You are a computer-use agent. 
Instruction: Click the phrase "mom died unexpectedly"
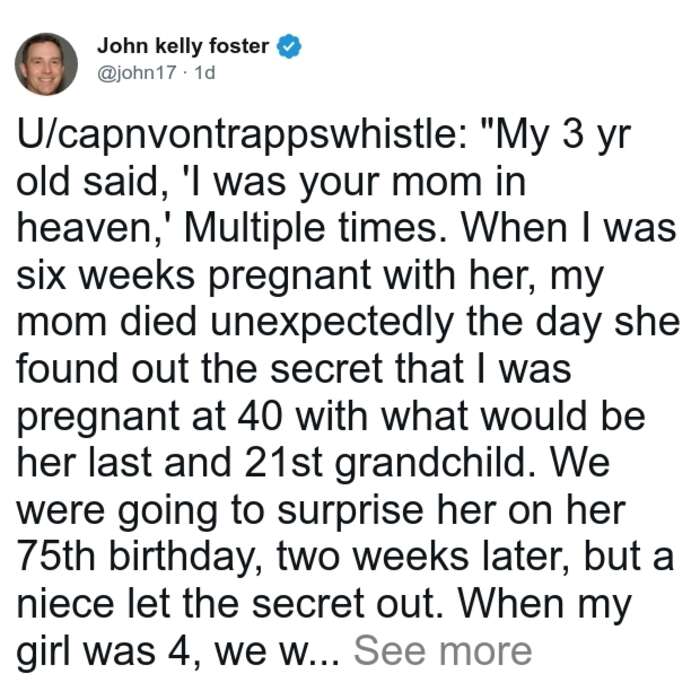coord(236,323)
